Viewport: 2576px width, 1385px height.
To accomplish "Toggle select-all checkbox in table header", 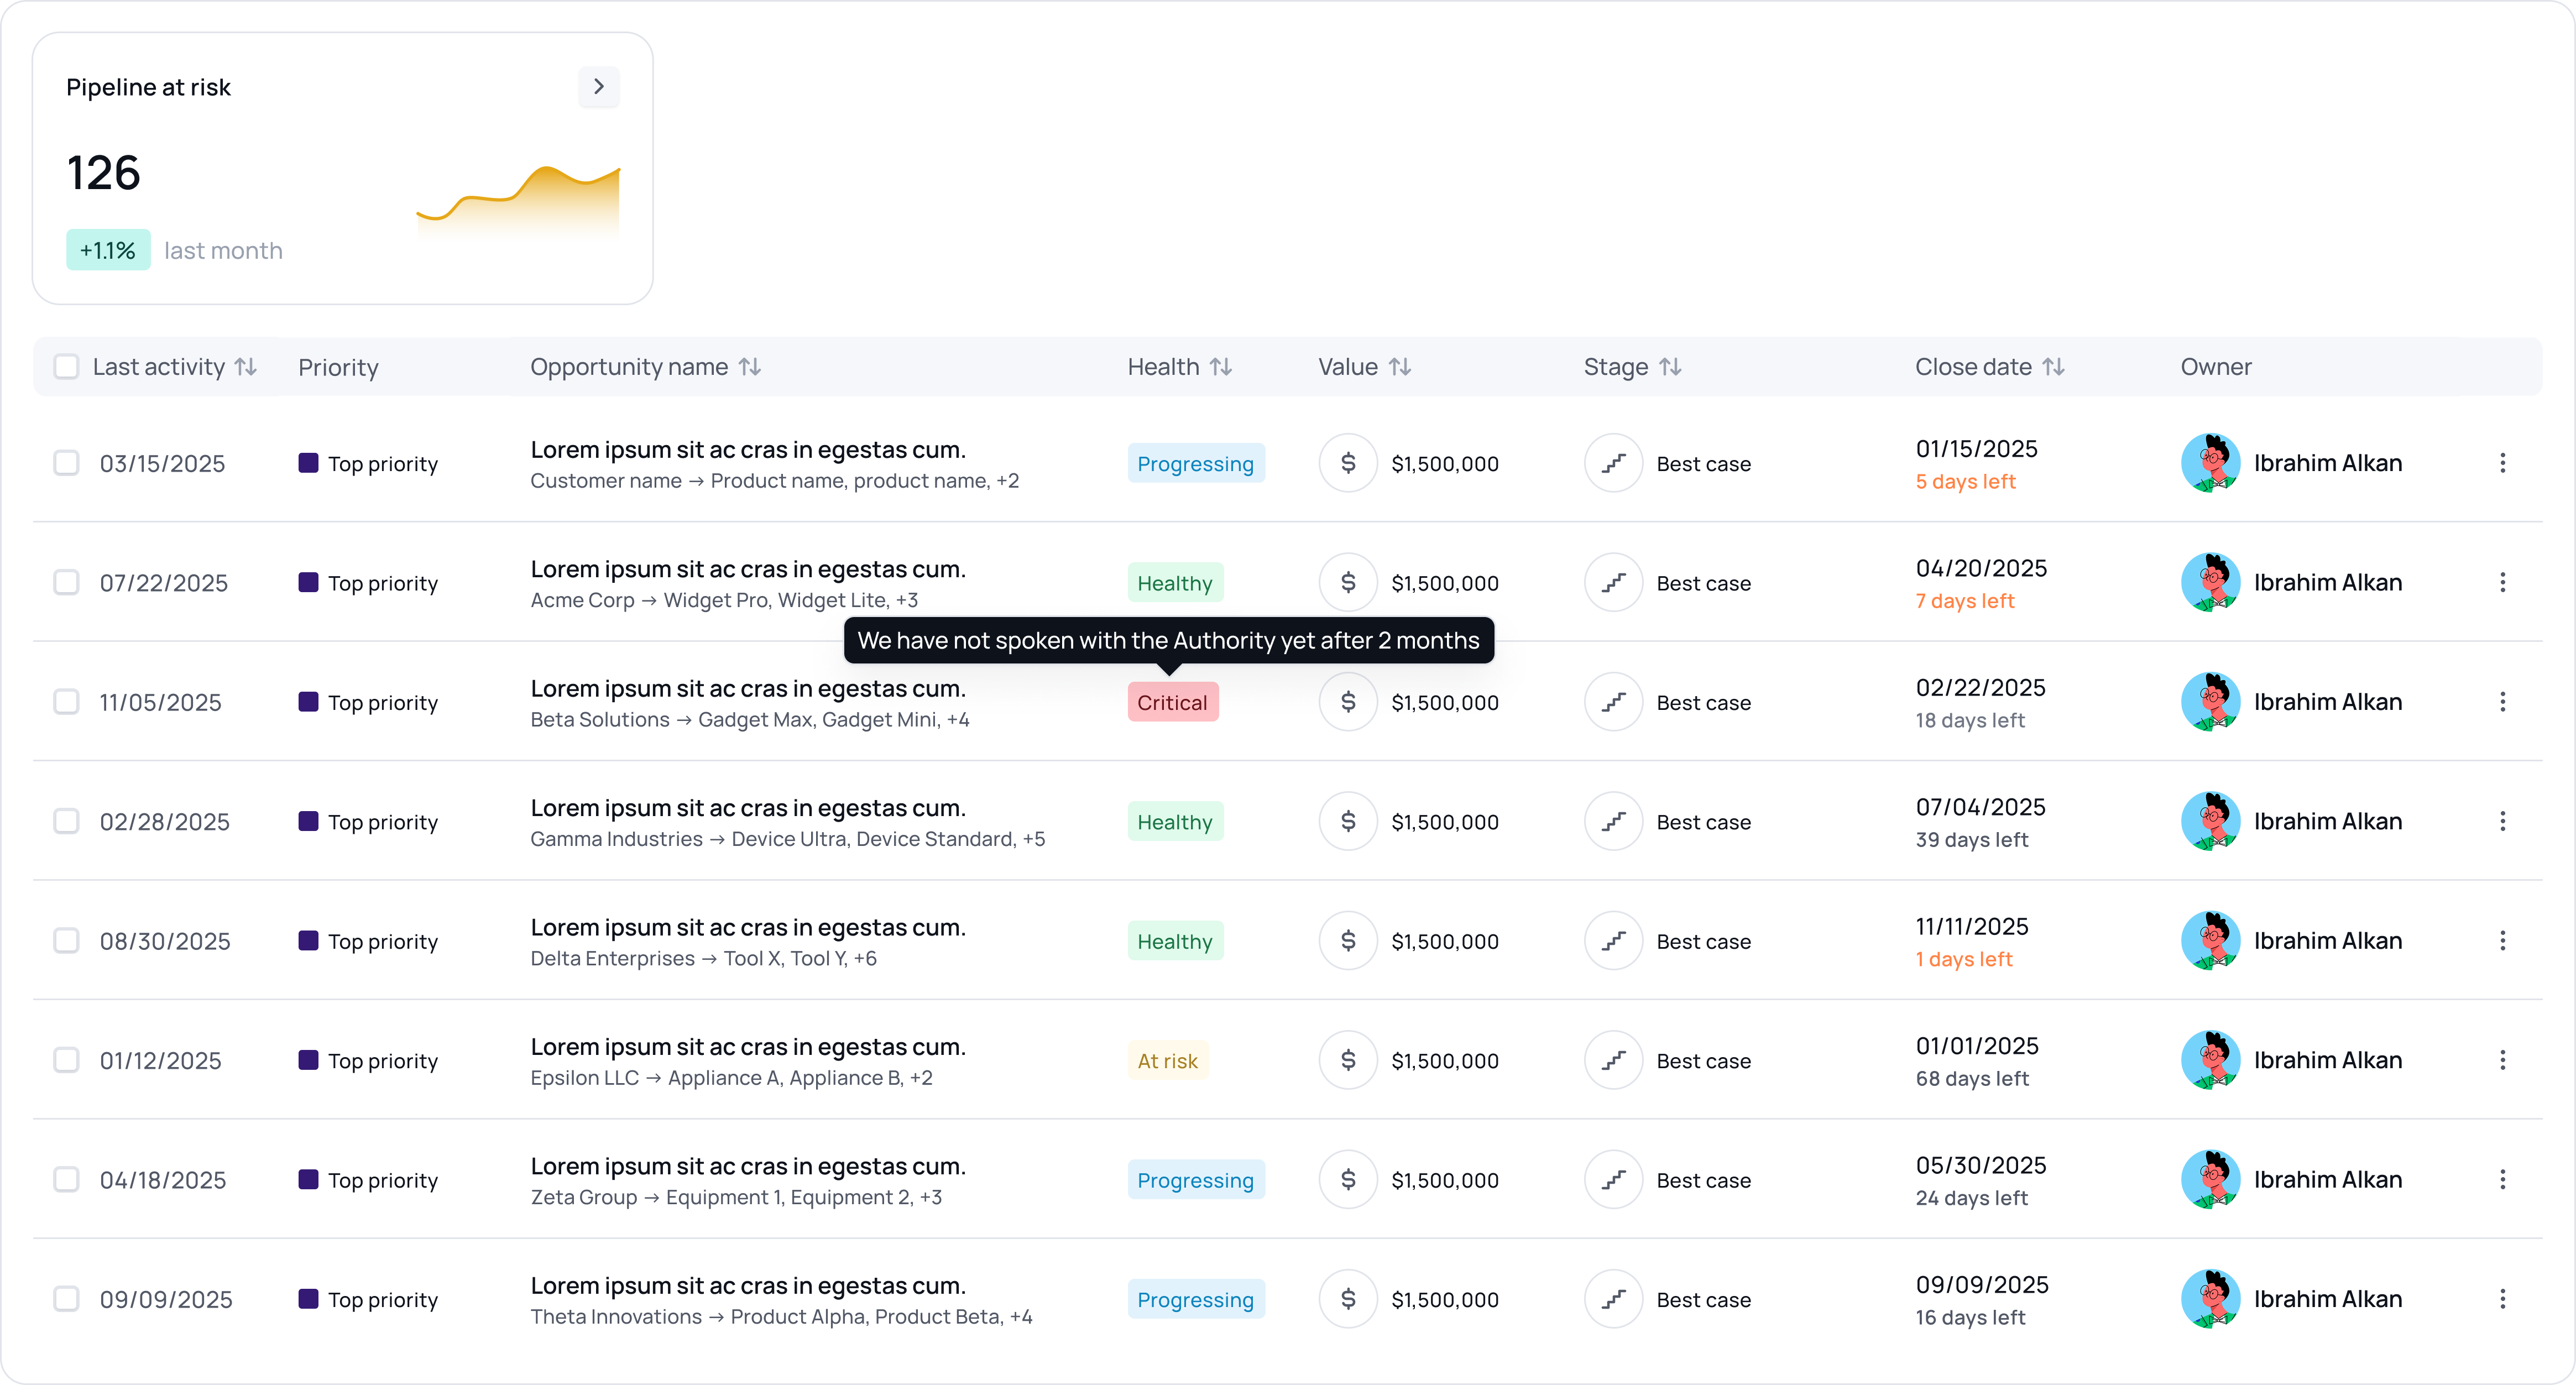I will click(66, 367).
